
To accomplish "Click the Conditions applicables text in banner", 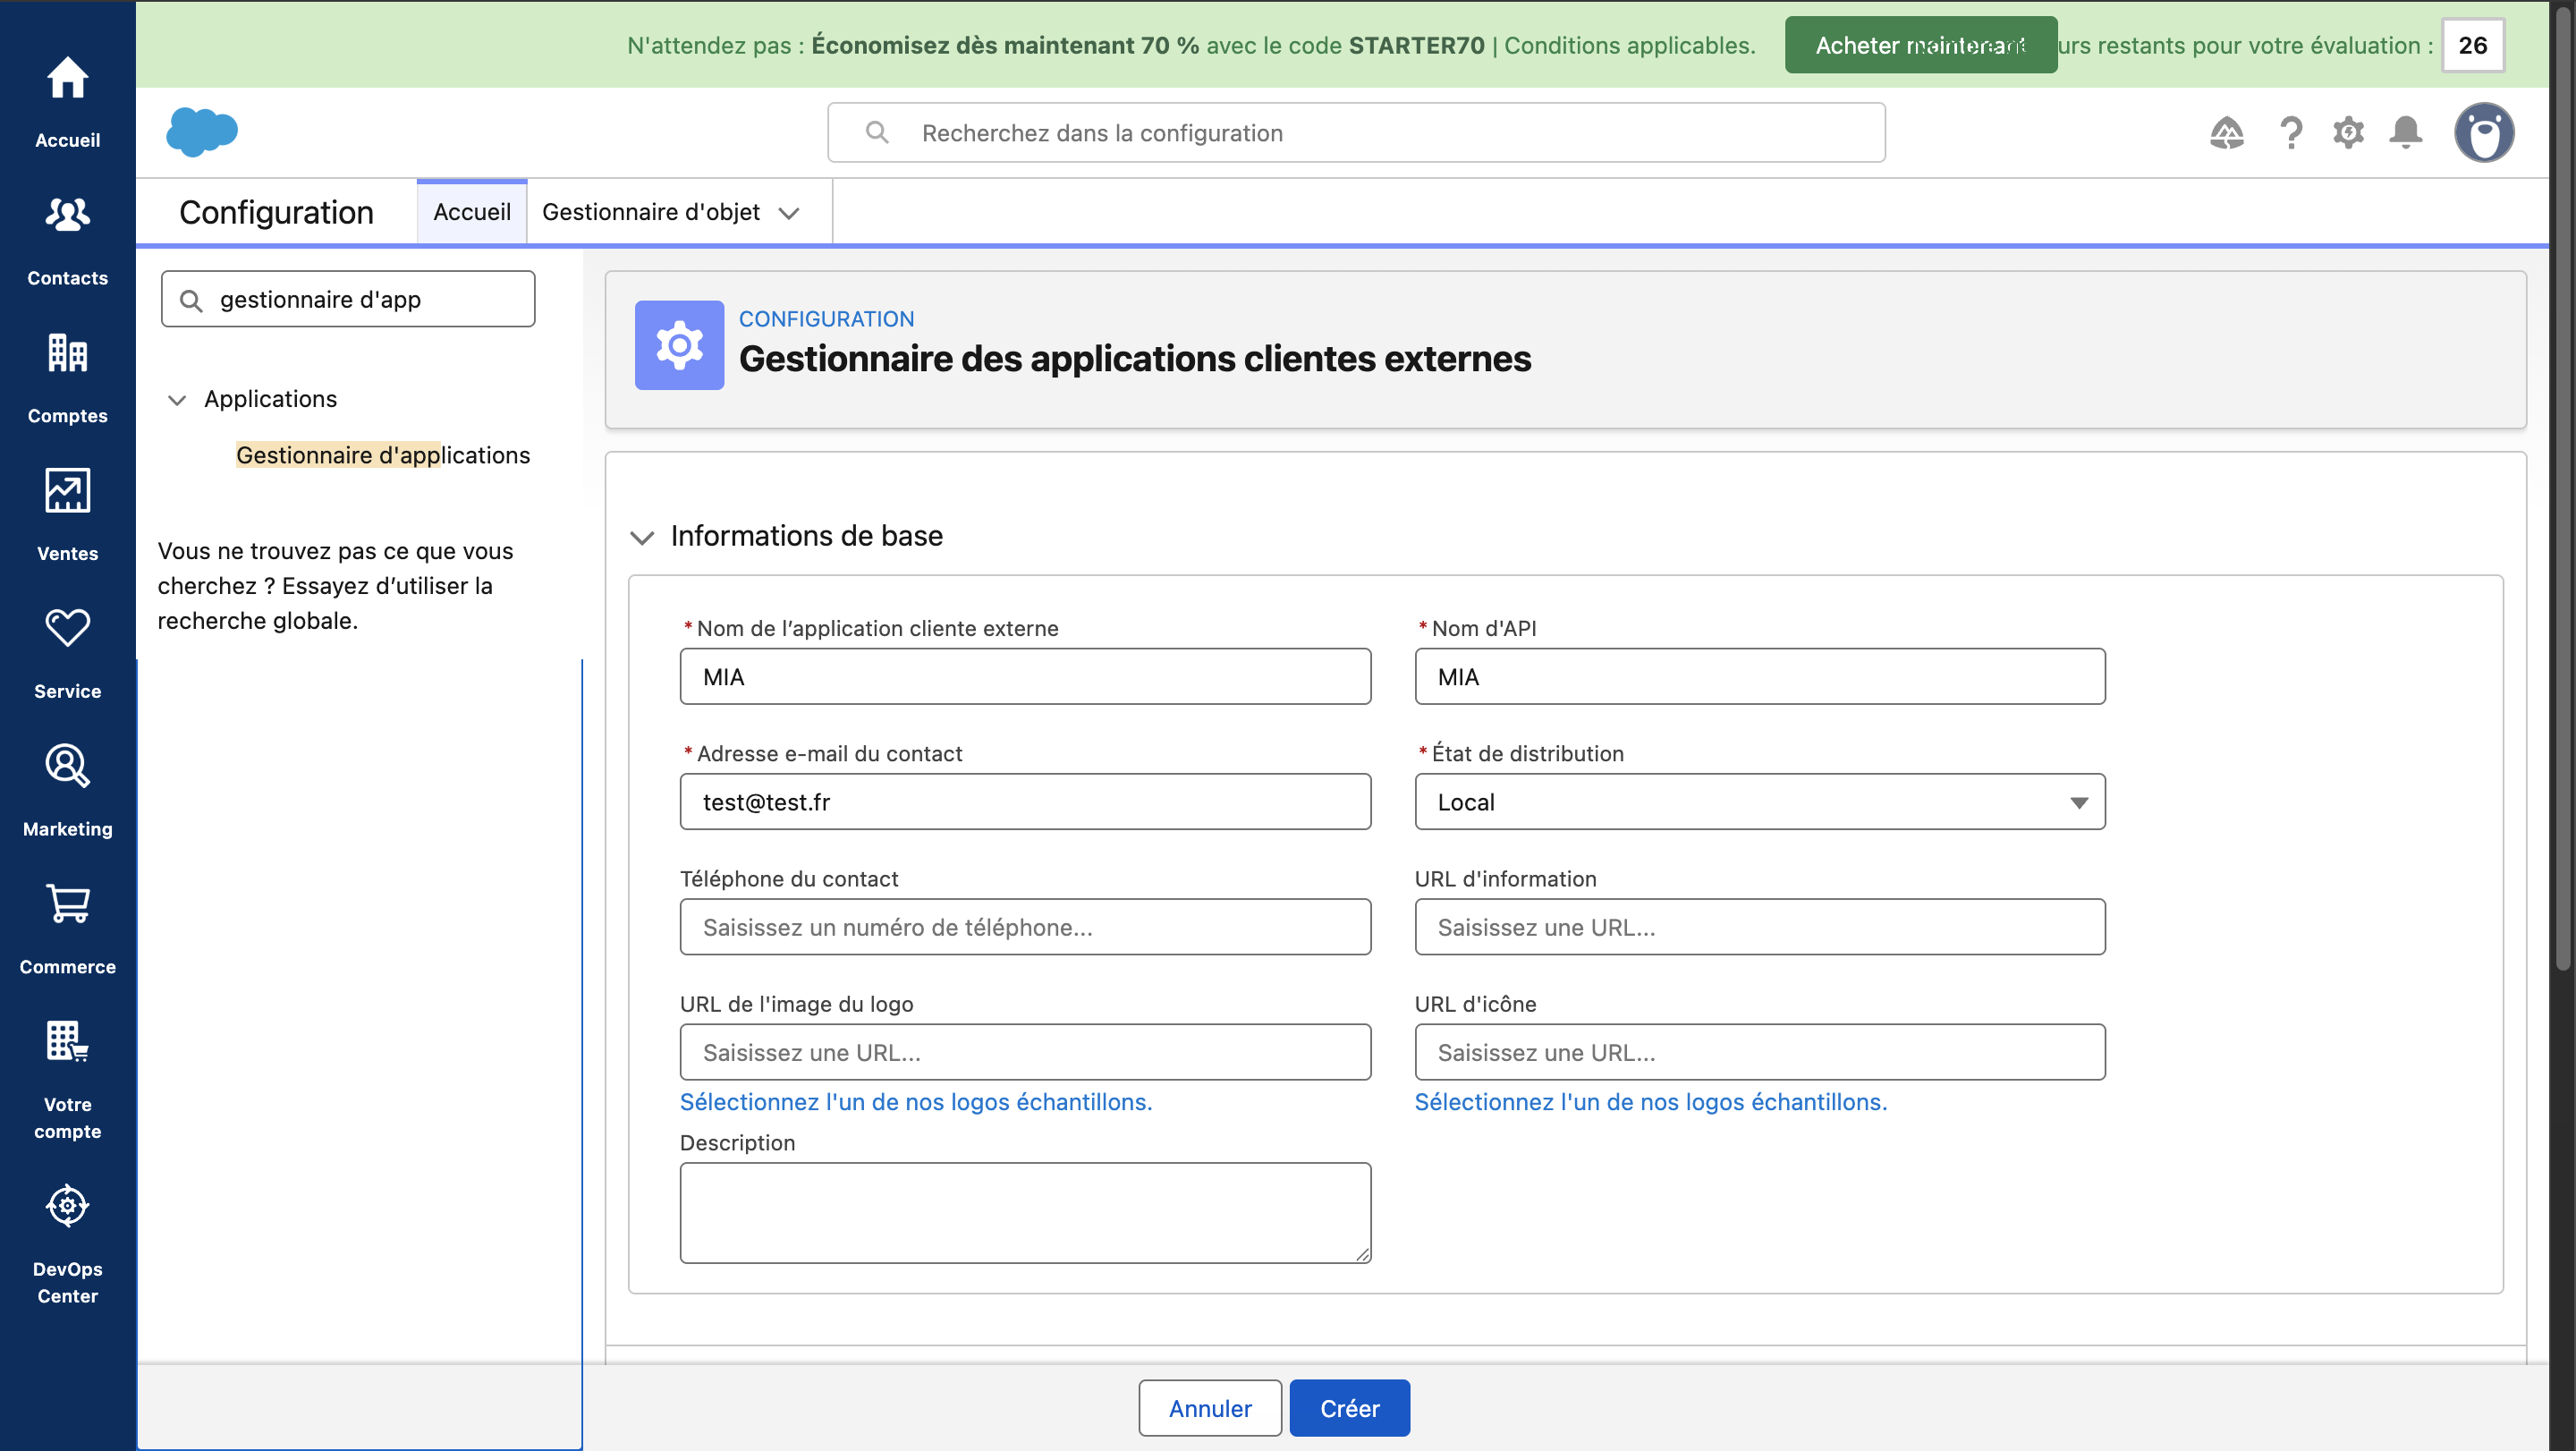I will coord(1630,45).
